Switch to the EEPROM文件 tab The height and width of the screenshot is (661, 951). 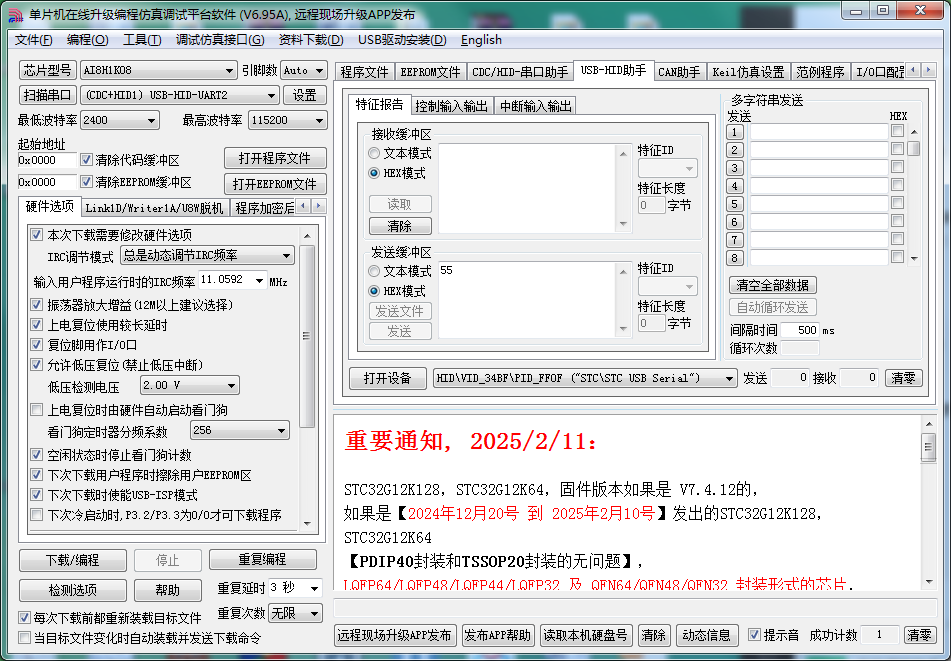click(x=430, y=72)
